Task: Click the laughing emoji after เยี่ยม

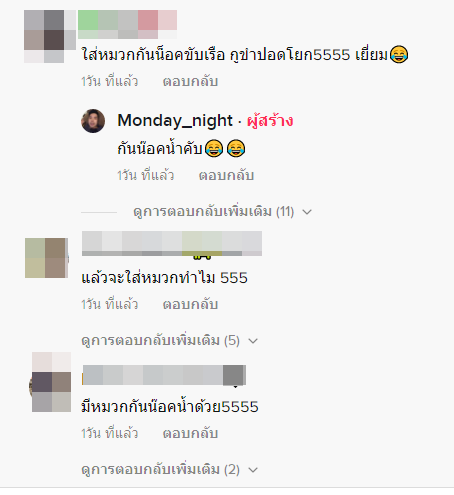Action: pyautogui.click(x=399, y=55)
